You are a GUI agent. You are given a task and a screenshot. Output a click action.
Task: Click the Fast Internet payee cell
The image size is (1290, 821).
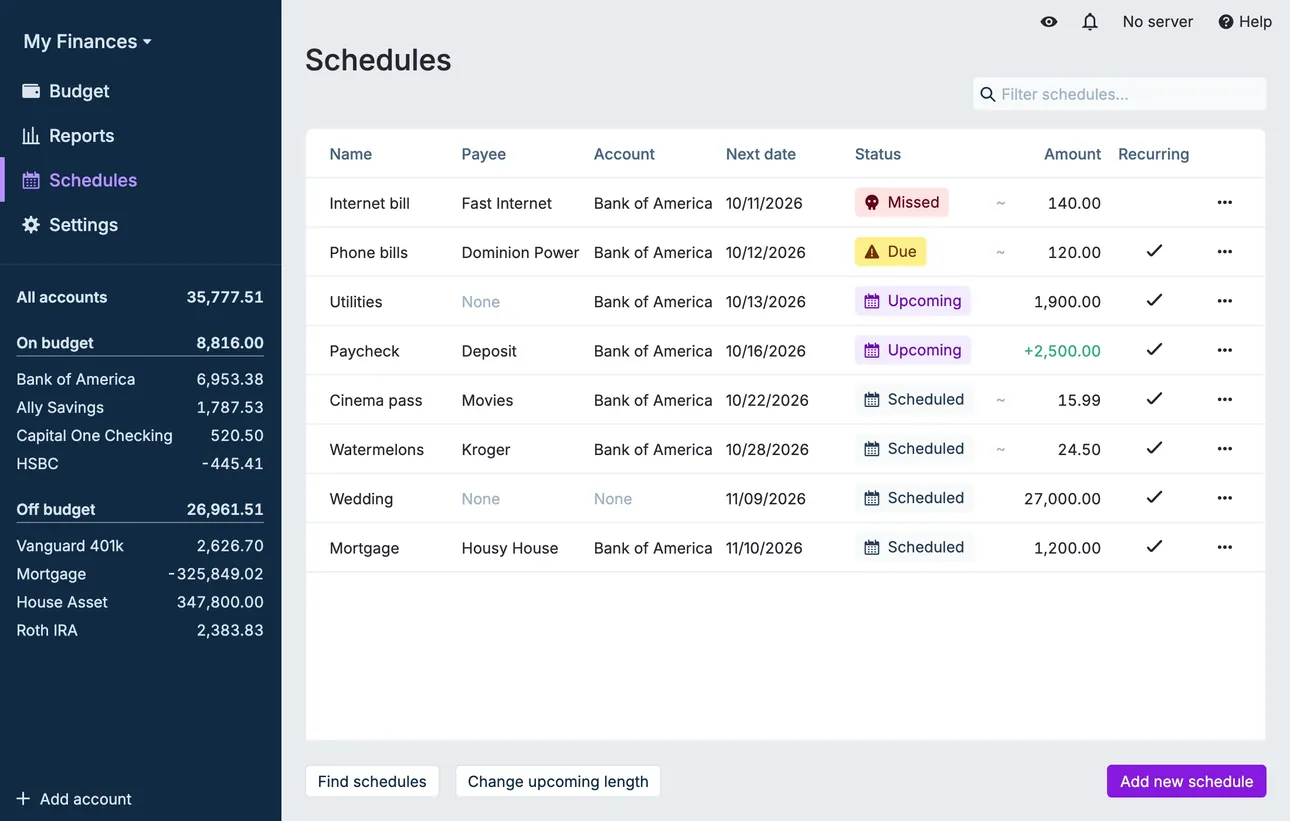[506, 203]
